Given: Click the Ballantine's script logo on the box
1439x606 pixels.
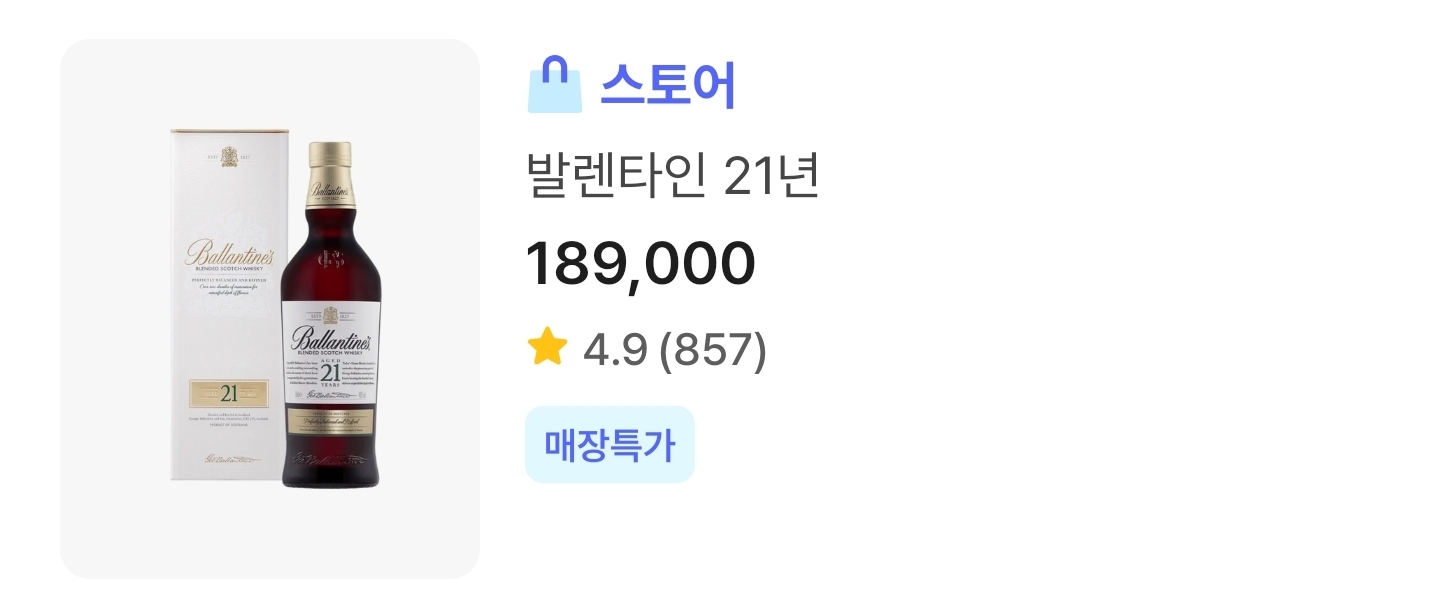Looking at the screenshot, I should coord(229,254).
